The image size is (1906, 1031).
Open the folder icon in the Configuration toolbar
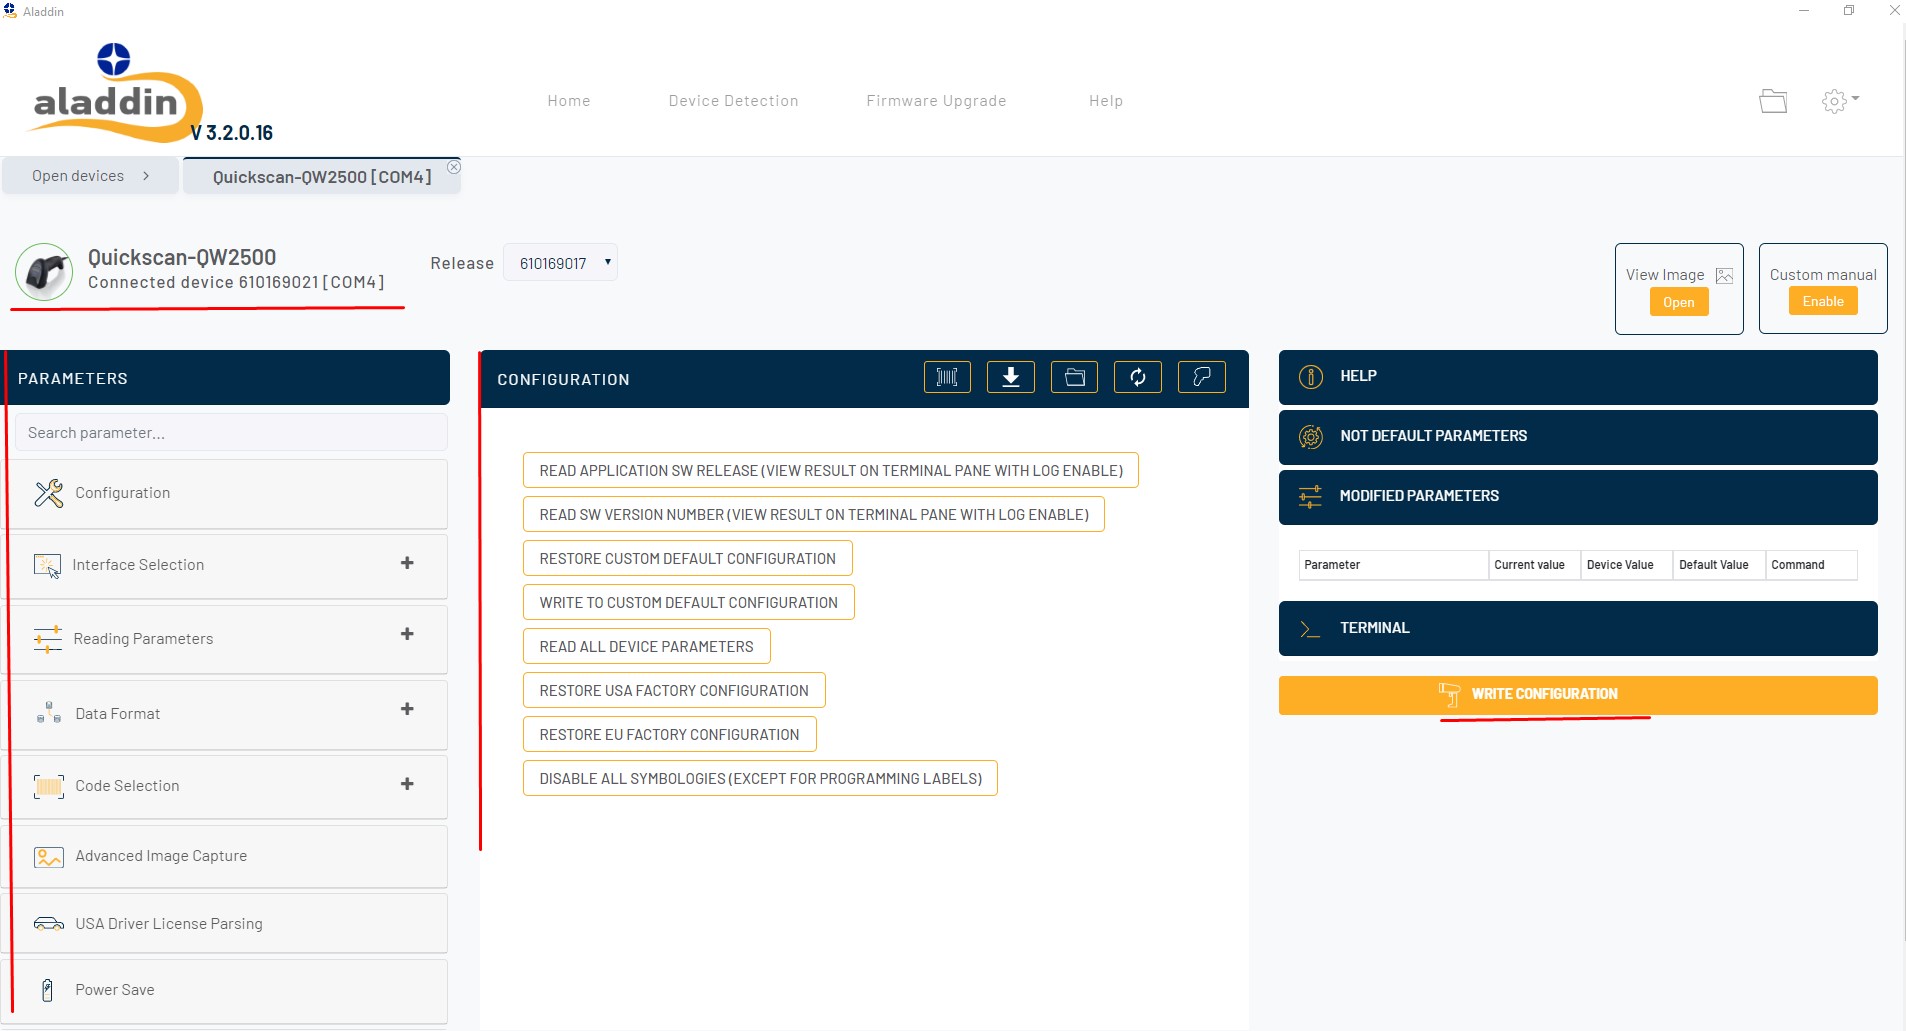(x=1075, y=377)
